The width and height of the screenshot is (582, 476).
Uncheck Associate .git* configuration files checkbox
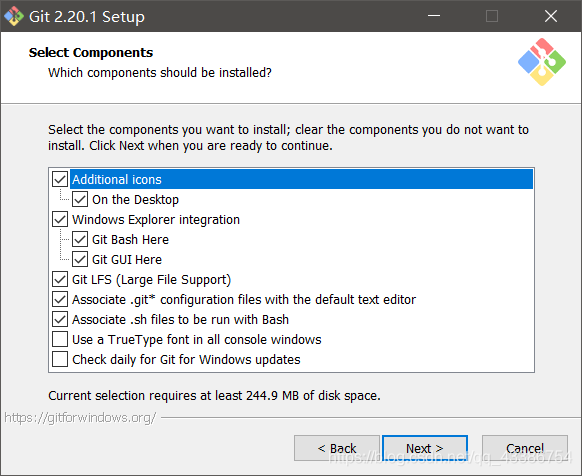coord(60,300)
